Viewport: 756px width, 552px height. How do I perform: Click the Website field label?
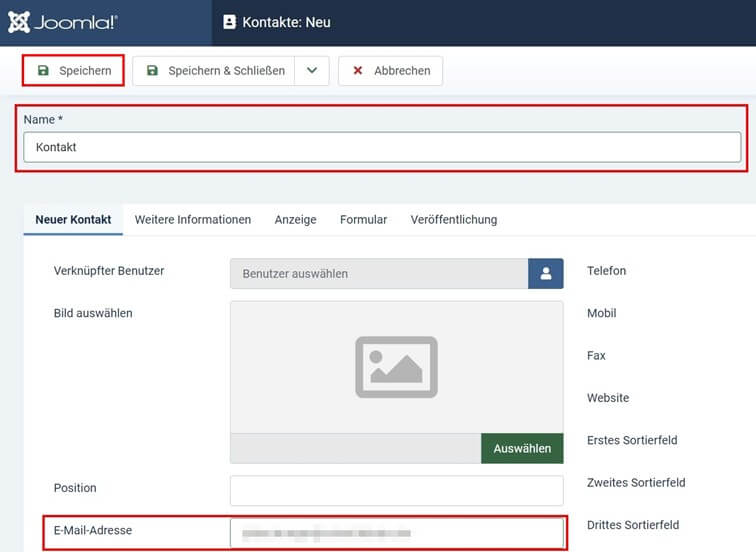608,398
